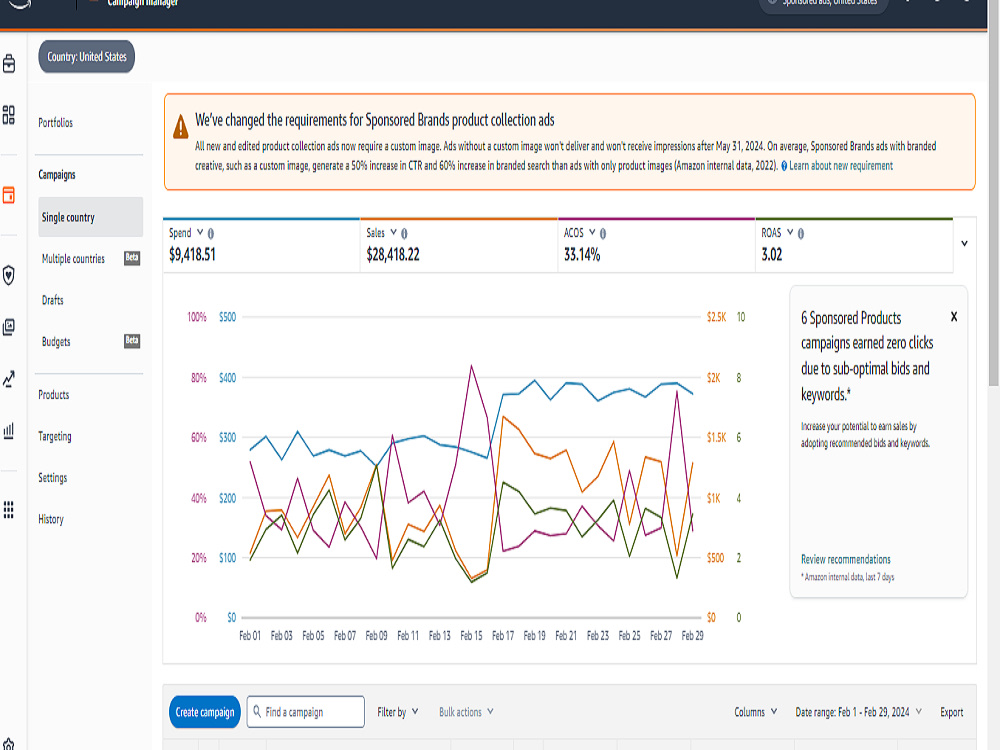Open the Date range Feb 1 - Feb 29 picker

point(858,712)
